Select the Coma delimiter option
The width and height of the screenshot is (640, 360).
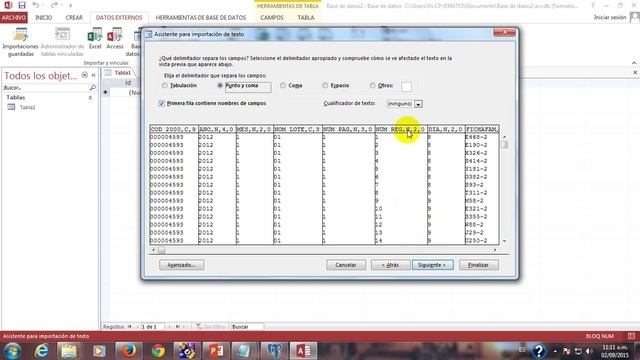click(283, 86)
